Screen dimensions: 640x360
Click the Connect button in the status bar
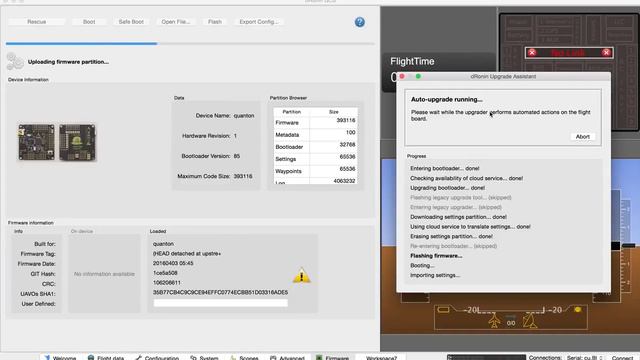[622, 358]
